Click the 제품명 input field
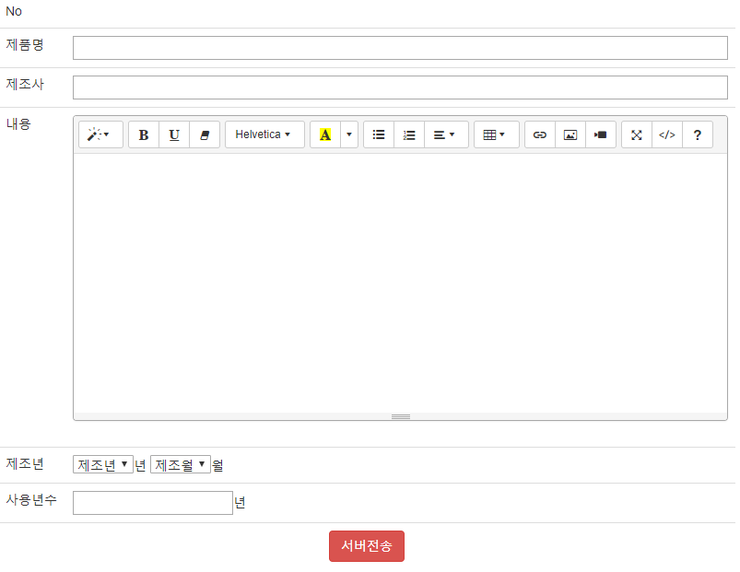The width and height of the screenshot is (740, 572). click(x=400, y=48)
